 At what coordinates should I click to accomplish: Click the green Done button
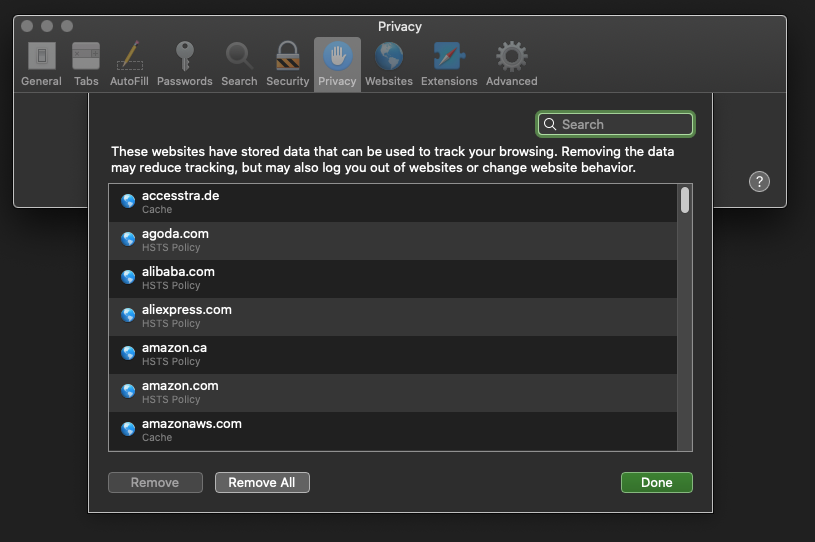[x=656, y=482]
